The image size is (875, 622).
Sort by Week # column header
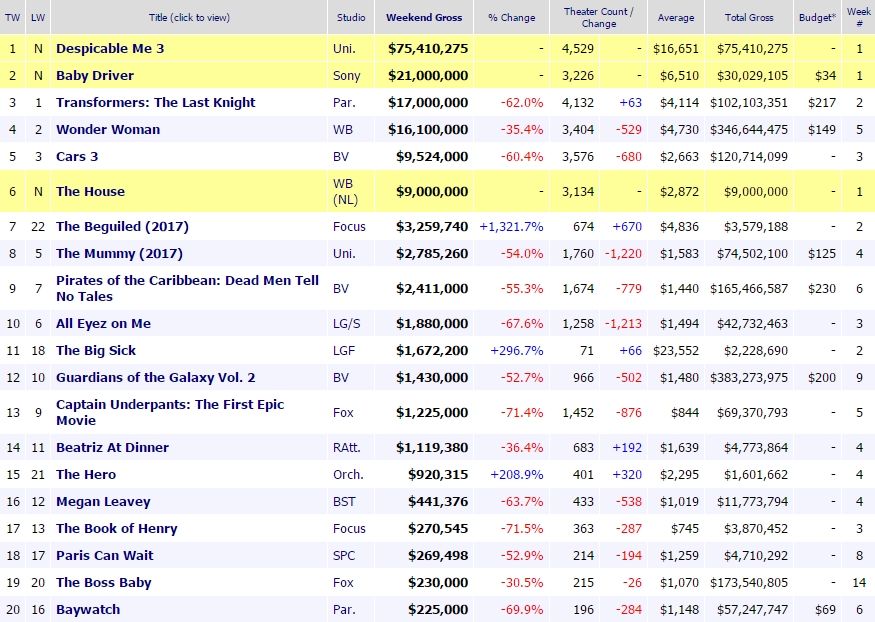pos(859,17)
